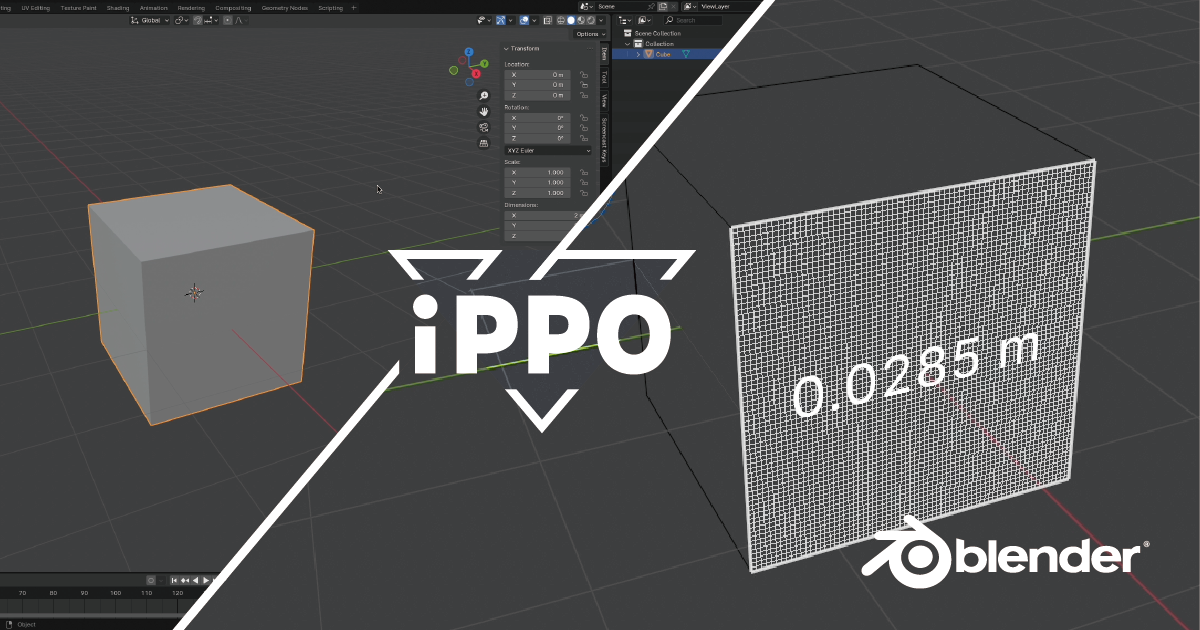The image size is (1200, 630).
Task: Open the View sidebar tab
Action: pyautogui.click(x=604, y=100)
